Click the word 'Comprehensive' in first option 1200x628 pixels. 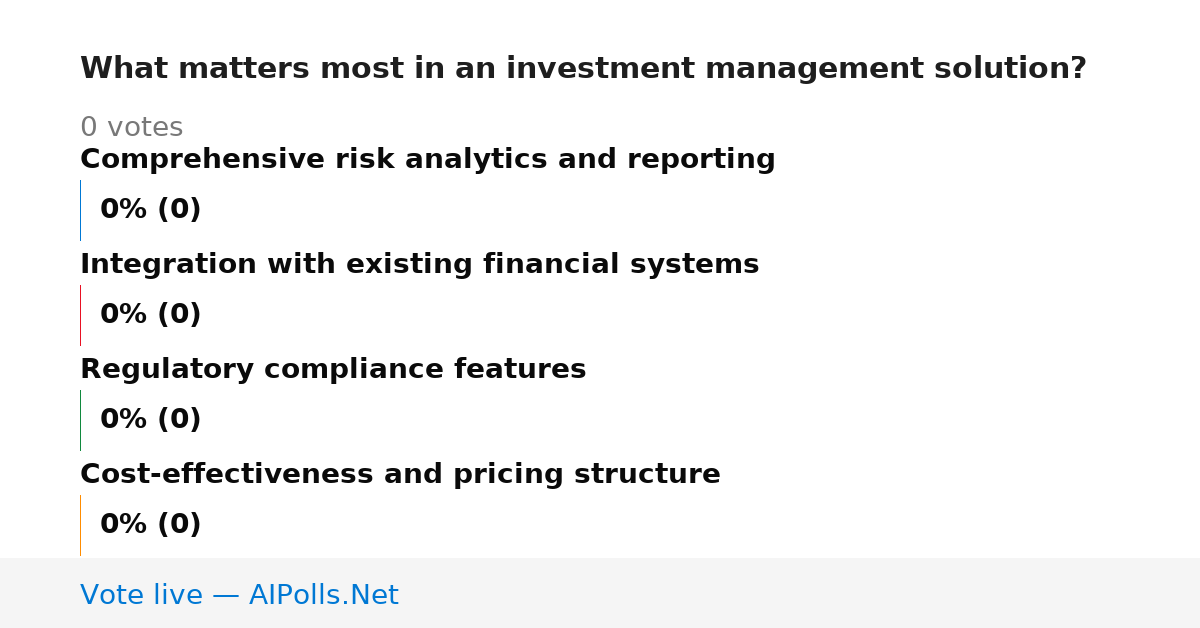[202, 160]
